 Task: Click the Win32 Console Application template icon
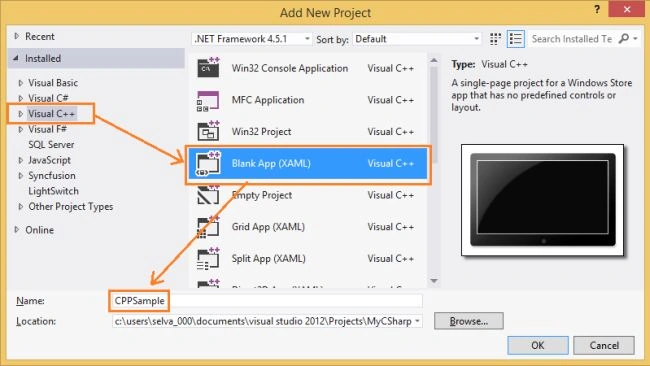208,68
